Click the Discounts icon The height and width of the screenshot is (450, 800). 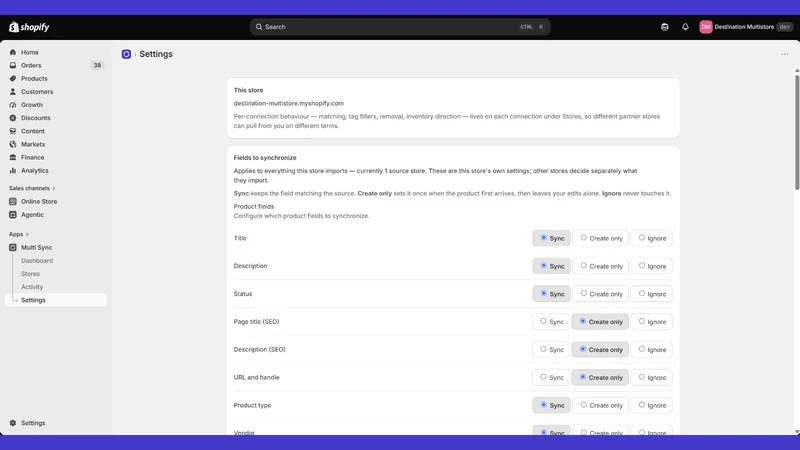(13, 118)
